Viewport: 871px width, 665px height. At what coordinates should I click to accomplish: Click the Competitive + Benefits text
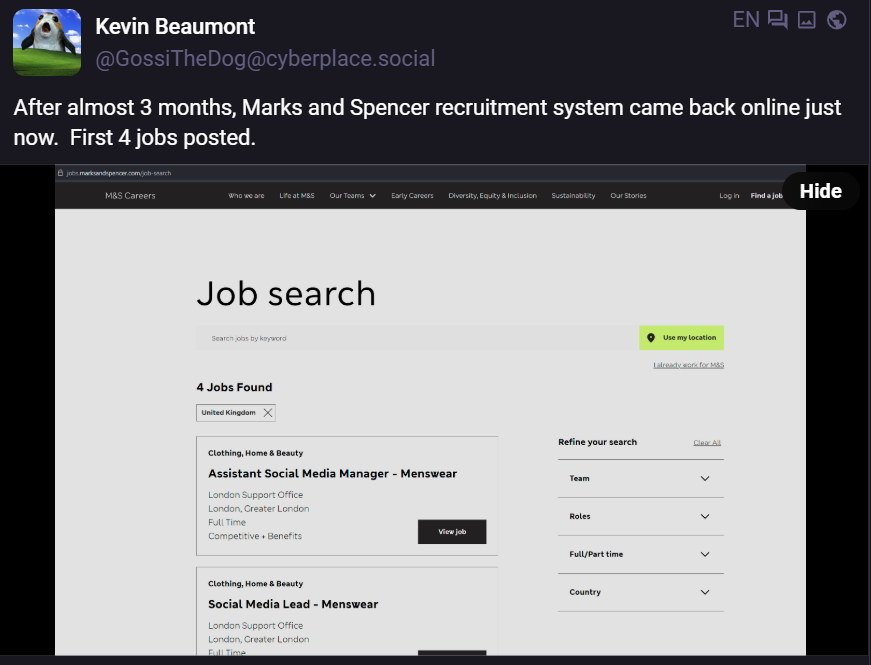point(255,536)
